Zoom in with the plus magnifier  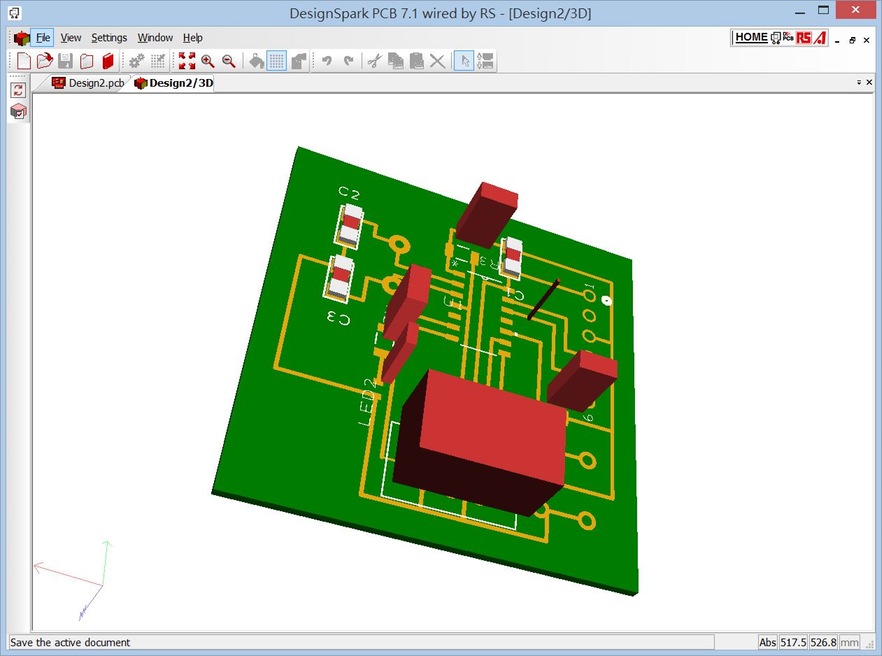pyautogui.click(x=208, y=61)
